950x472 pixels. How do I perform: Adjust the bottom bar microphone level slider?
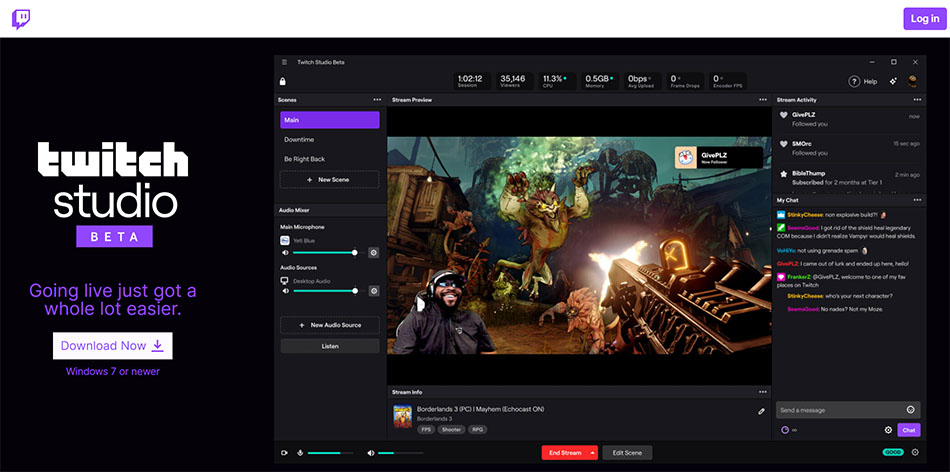tap(331, 453)
